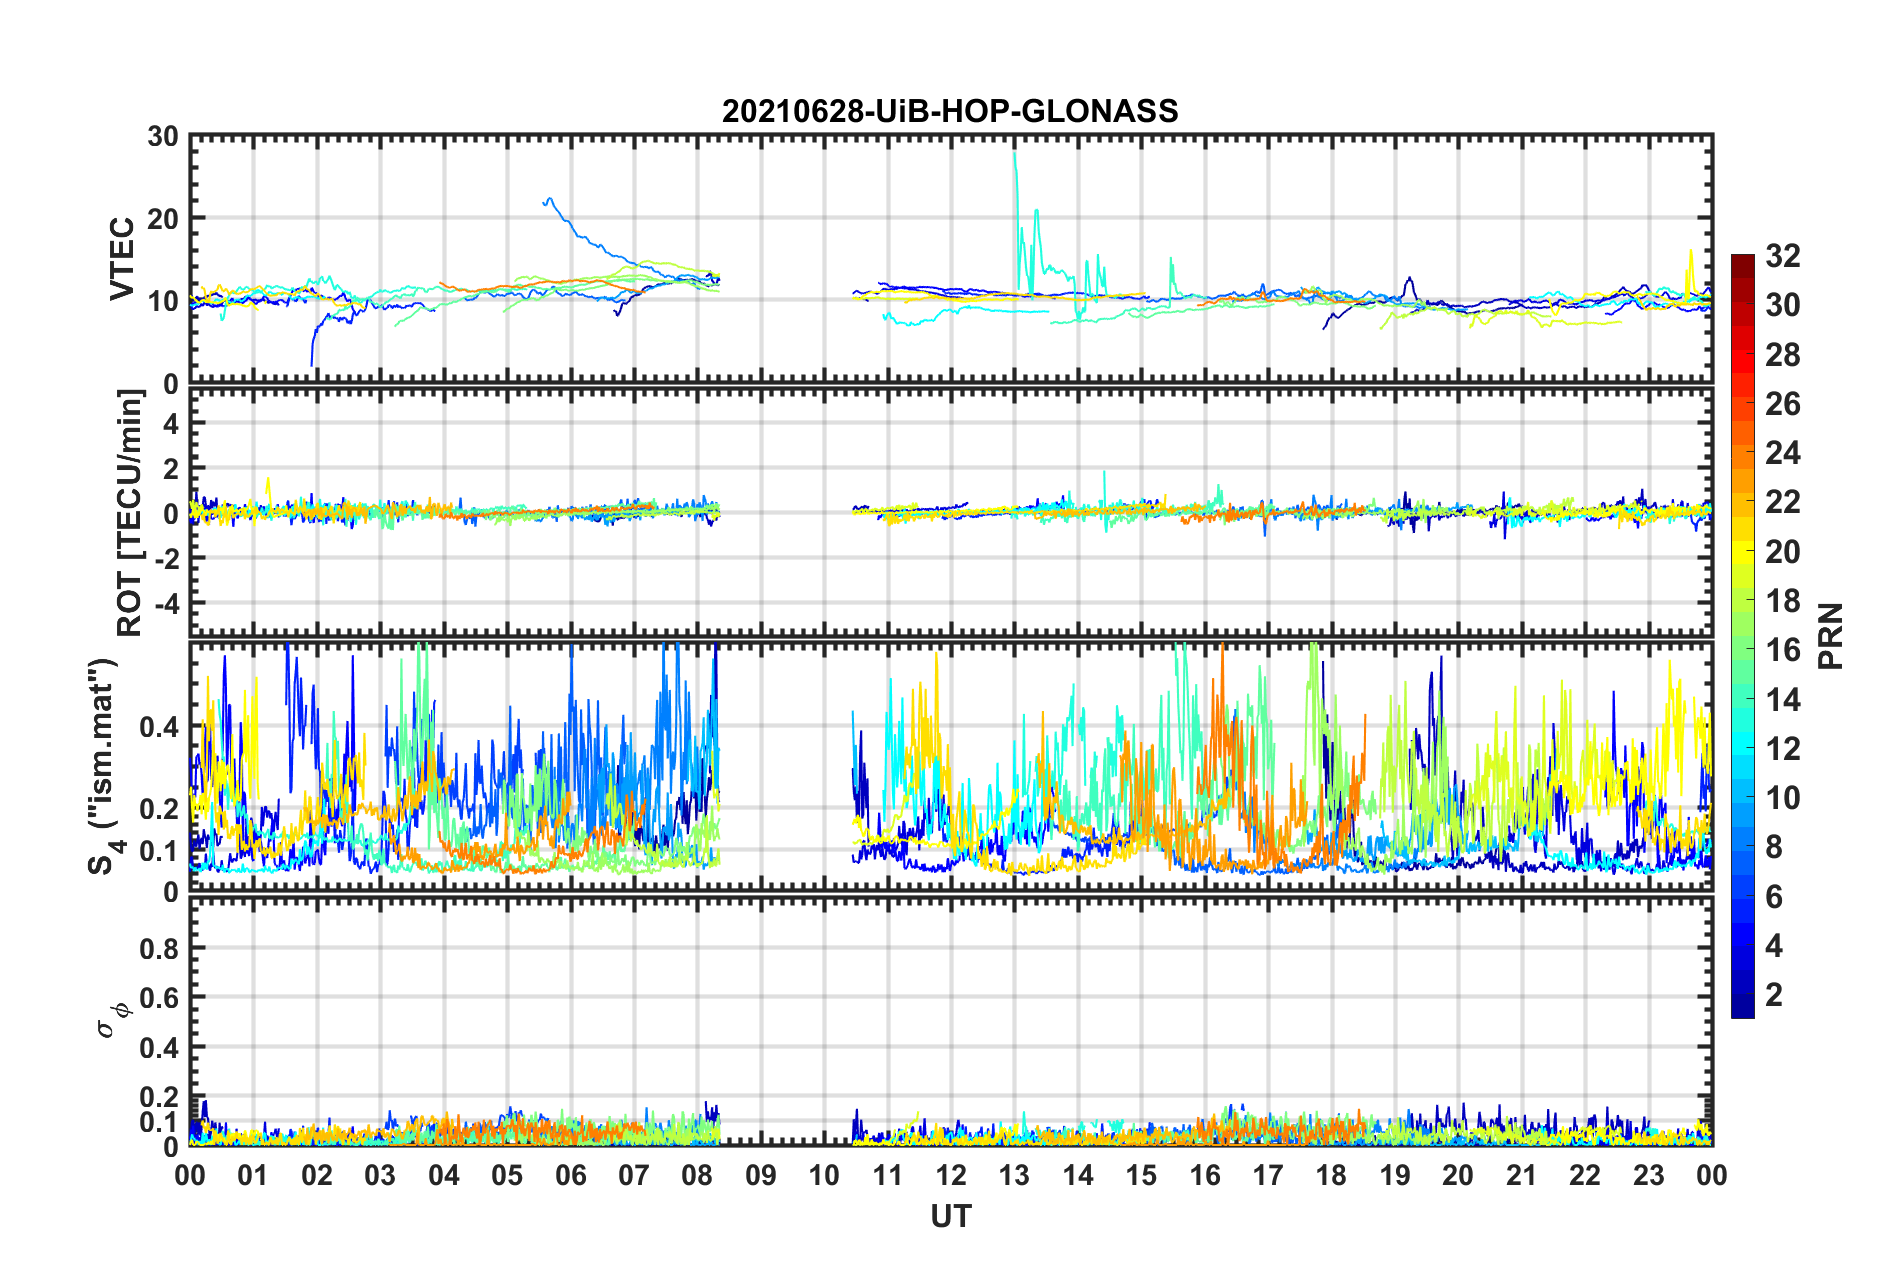Click the x-axis tick label 09

pyautogui.click(x=761, y=1176)
